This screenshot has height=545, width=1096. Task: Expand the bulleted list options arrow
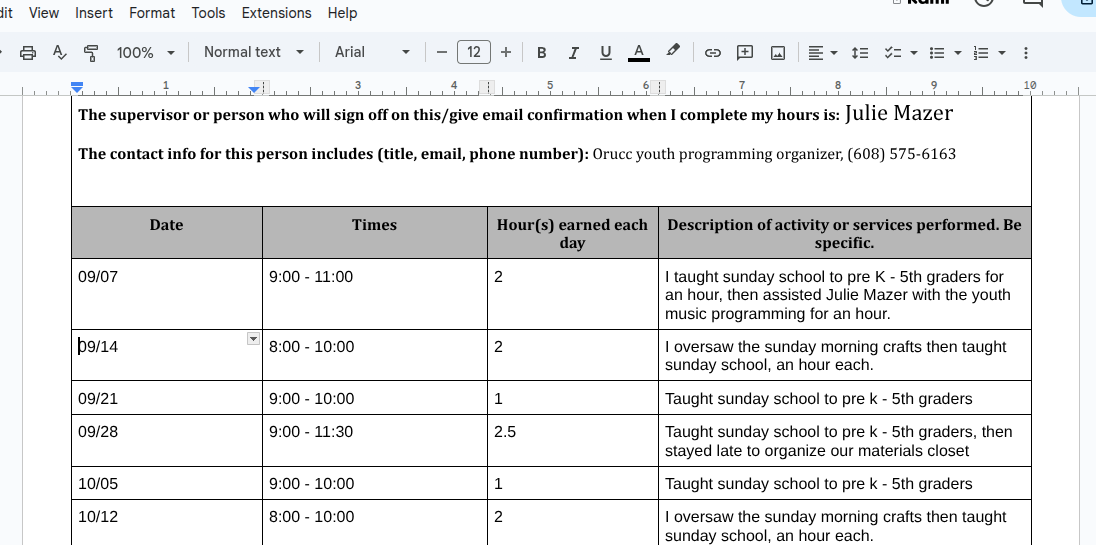tap(958, 52)
